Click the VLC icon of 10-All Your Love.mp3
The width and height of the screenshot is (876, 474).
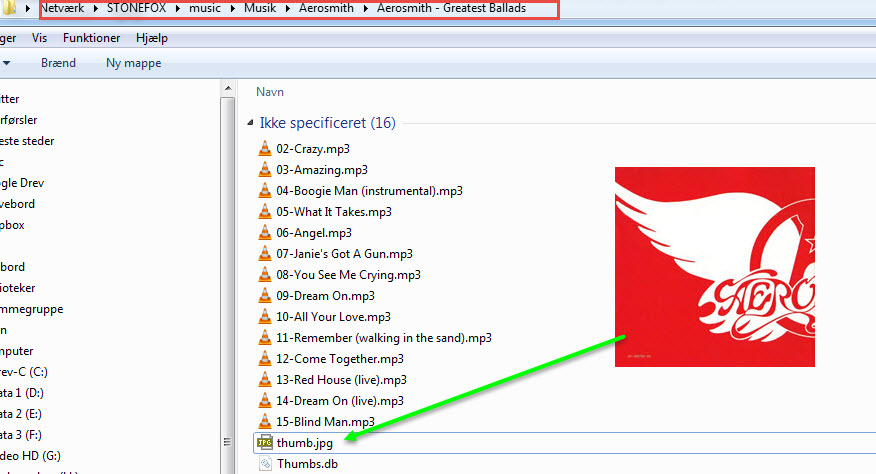[x=265, y=316]
